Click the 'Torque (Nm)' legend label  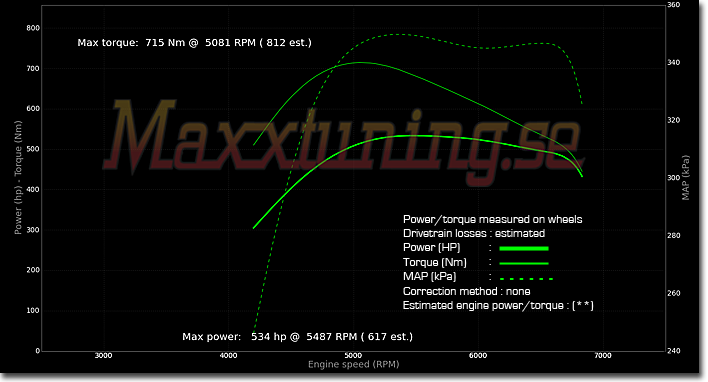pyautogui.click(x=435, y=262)
